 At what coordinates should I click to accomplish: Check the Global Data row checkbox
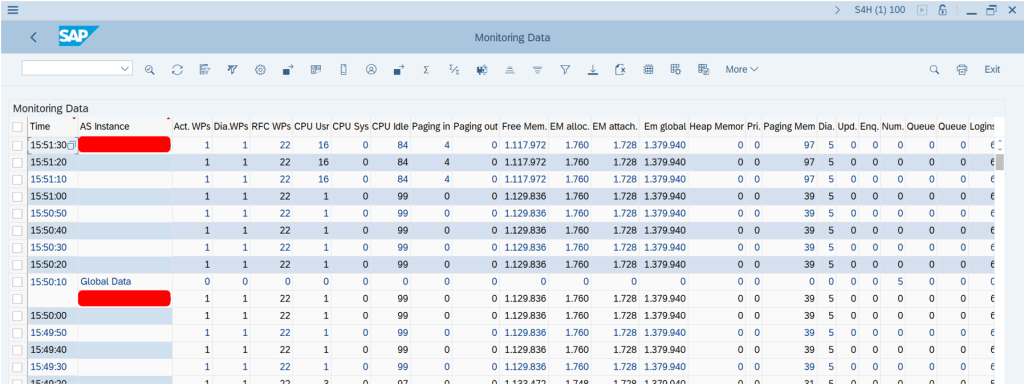click(18, 281)
